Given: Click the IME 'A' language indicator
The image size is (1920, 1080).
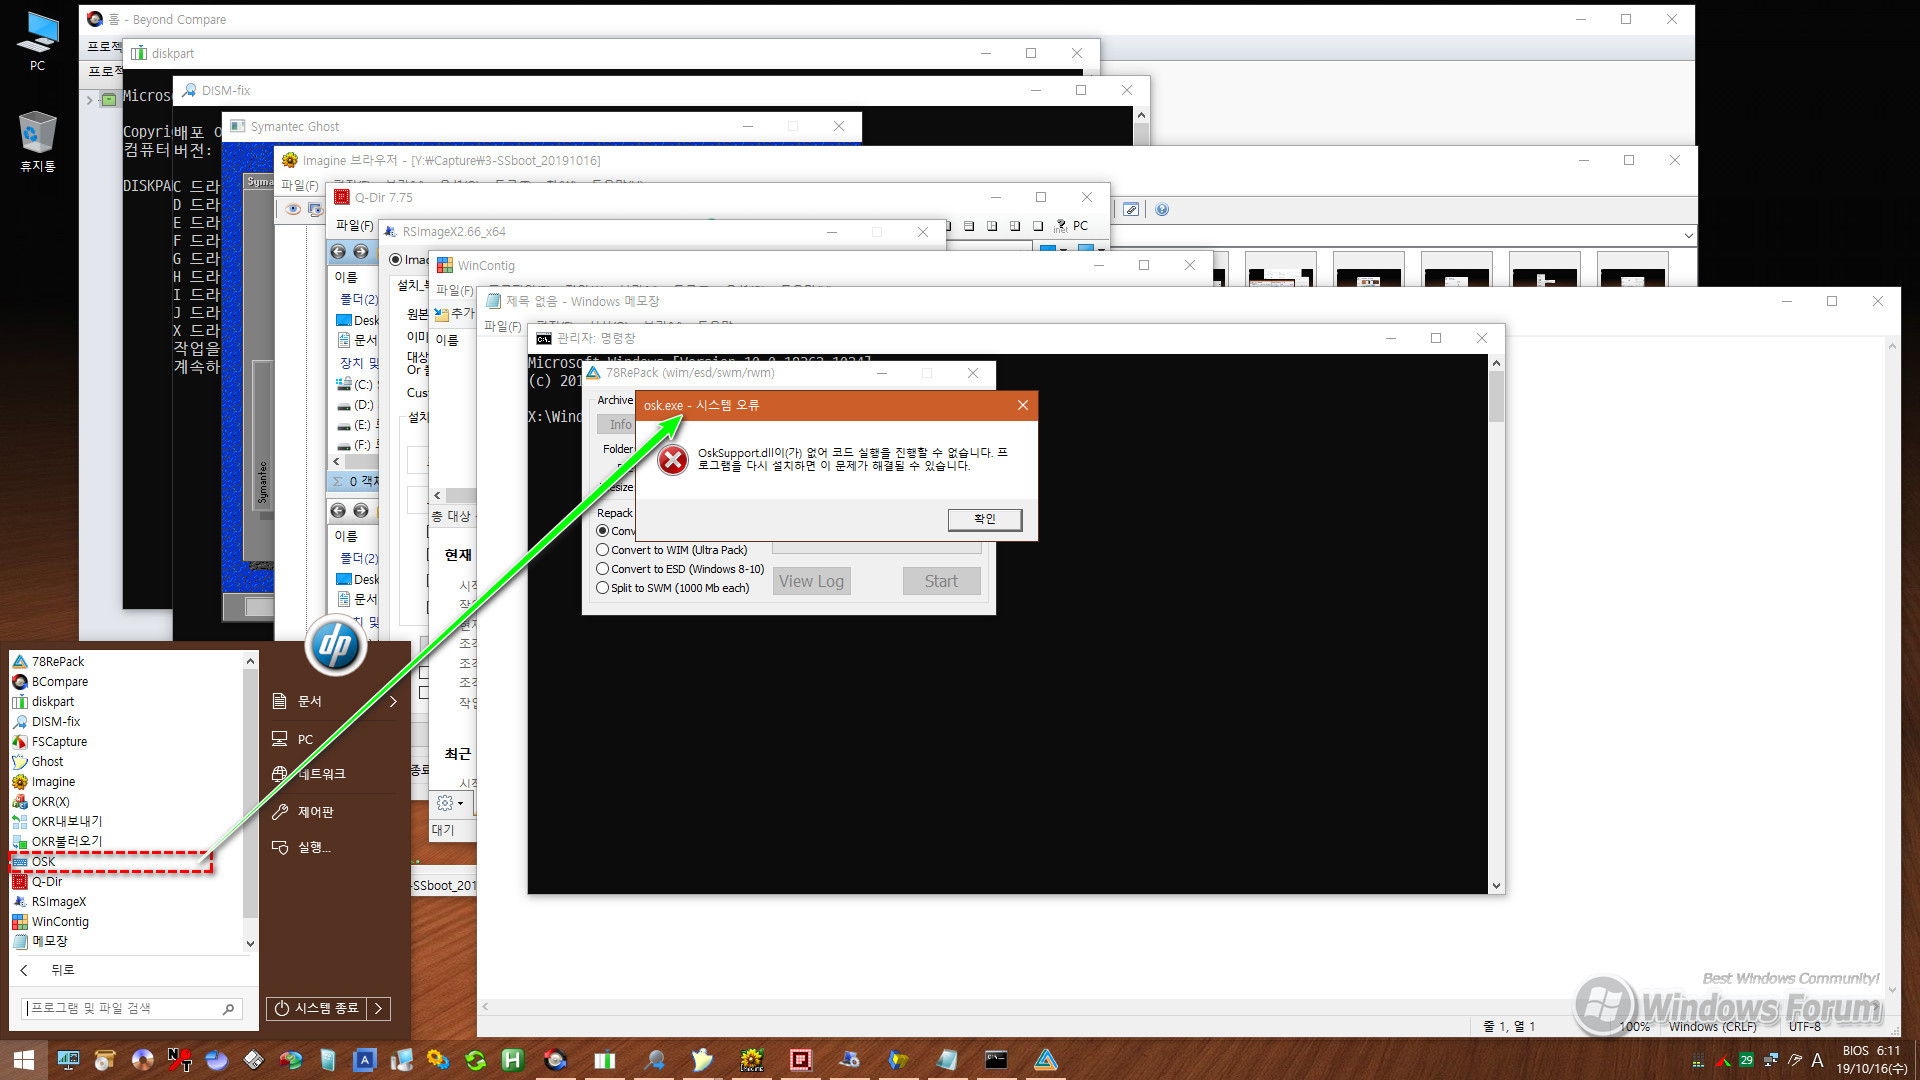Looking at the screenshot, I should (x=1817, y=1060).
